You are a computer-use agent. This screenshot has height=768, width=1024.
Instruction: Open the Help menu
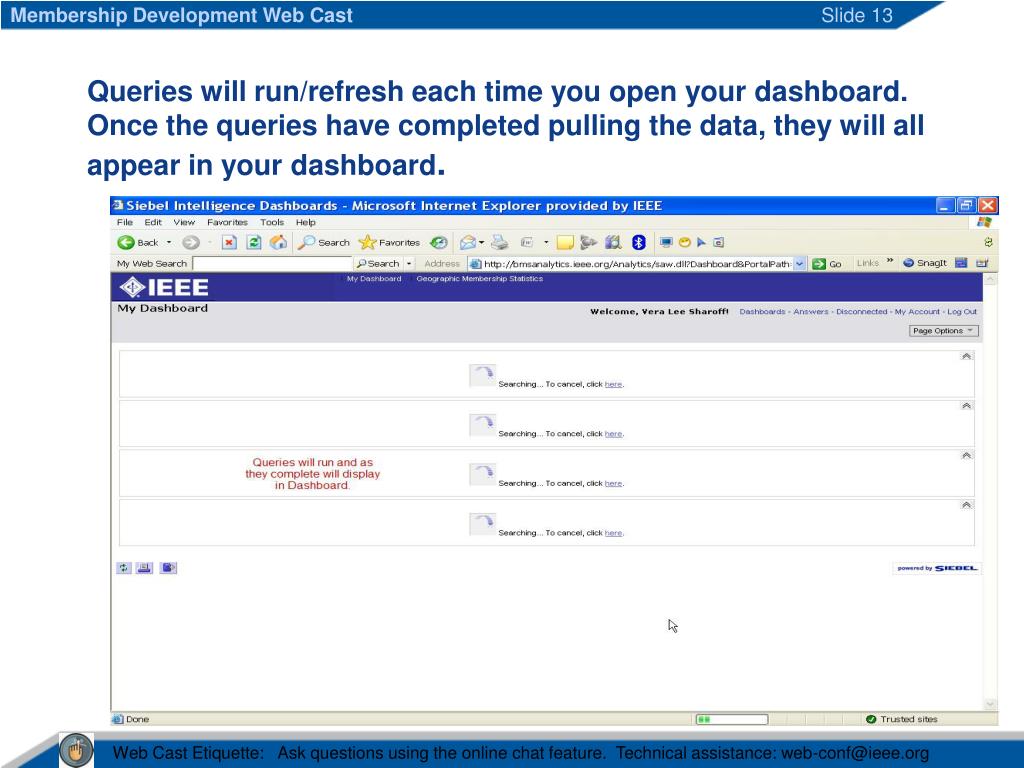306,223
